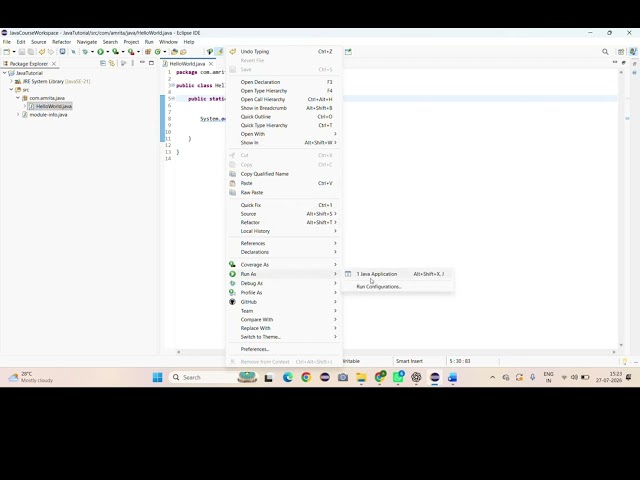Toggle Link with Editor in Package Explorer
Screen dimensions: 640x480
pyautogui.click(x=111, y=63)
